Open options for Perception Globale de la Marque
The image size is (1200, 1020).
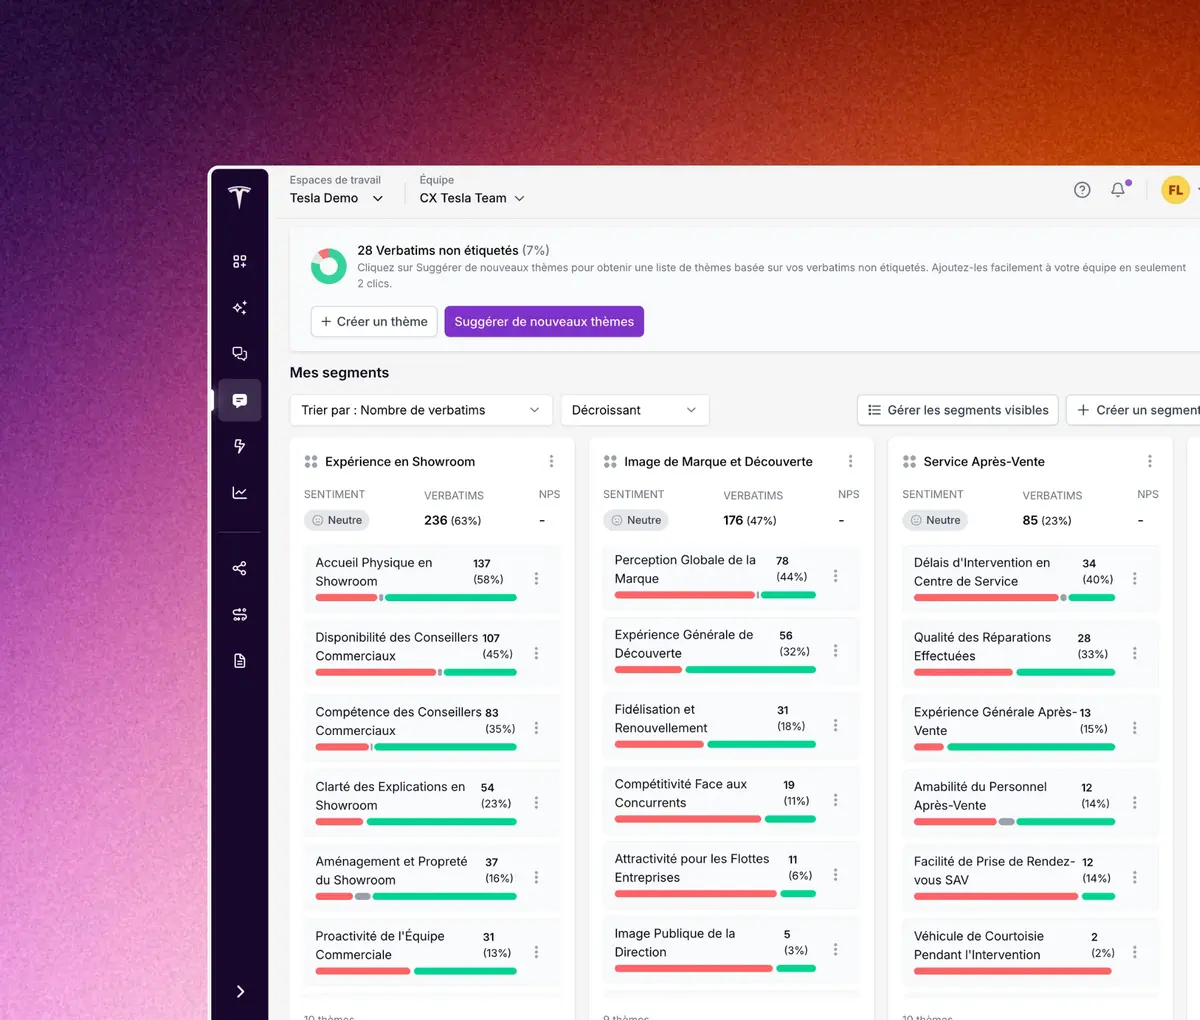click(x=835, y=575)
